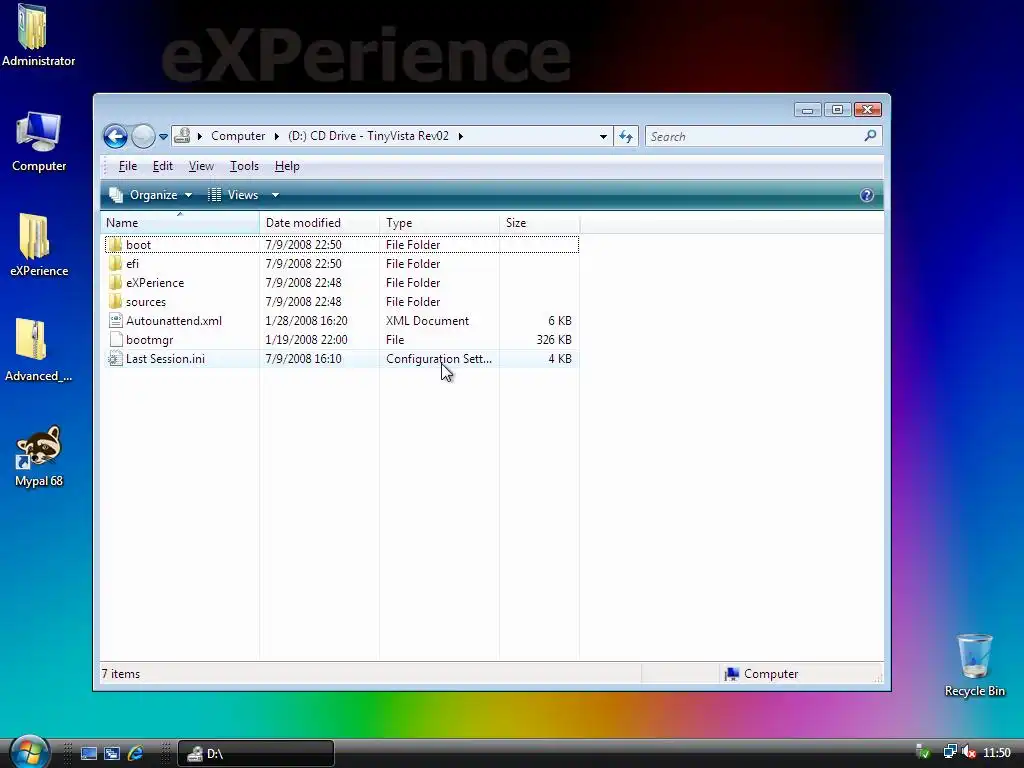Screen dimensions: 1024x768
Task: Sort by the Type column header
Action: pyautogui.click(x=440, y=223)
